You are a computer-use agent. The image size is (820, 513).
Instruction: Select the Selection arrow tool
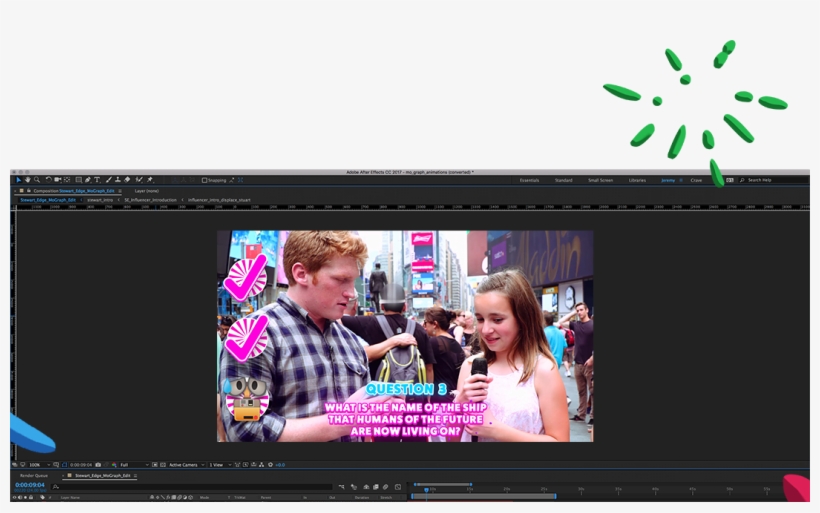tap(18, 180)
